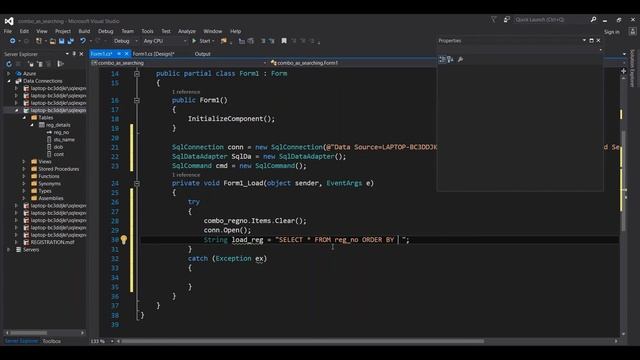Click the notifications flag icon

pos(493,20)
